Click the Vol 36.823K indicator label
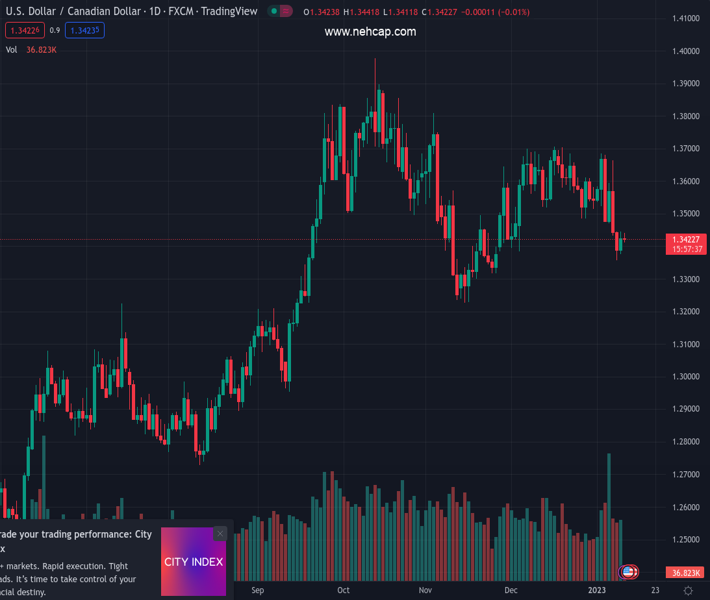Viewport: 710px width, 600px height. point(31,50)
